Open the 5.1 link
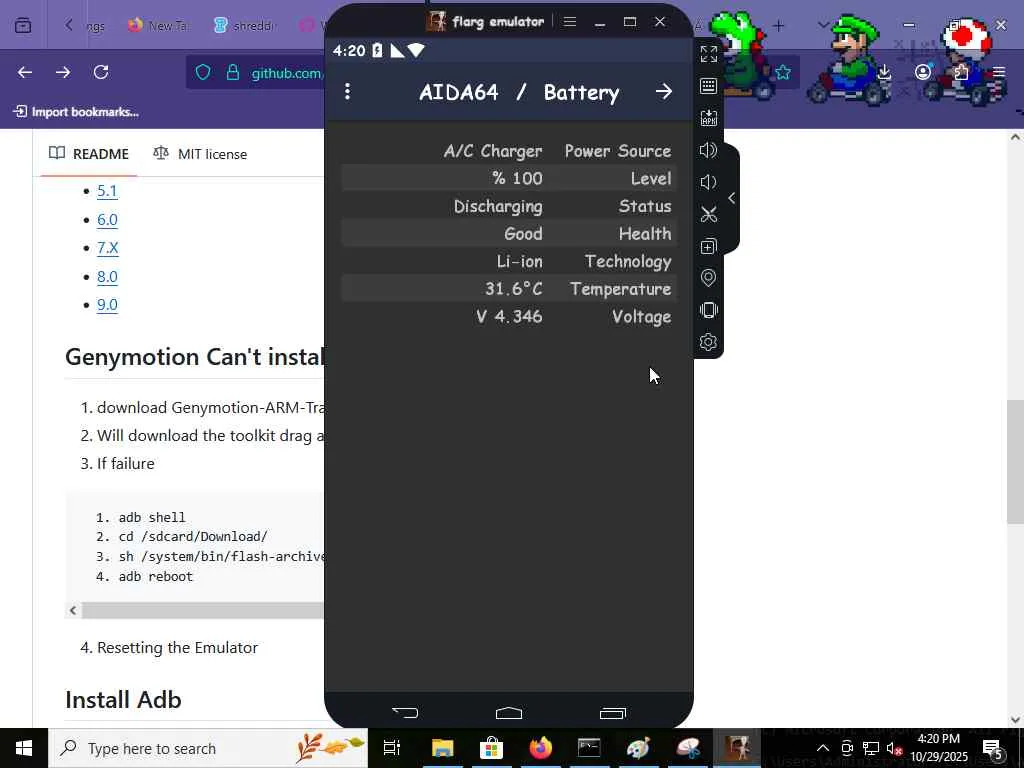Viewport: 1024px width, 768px height. 107,191
